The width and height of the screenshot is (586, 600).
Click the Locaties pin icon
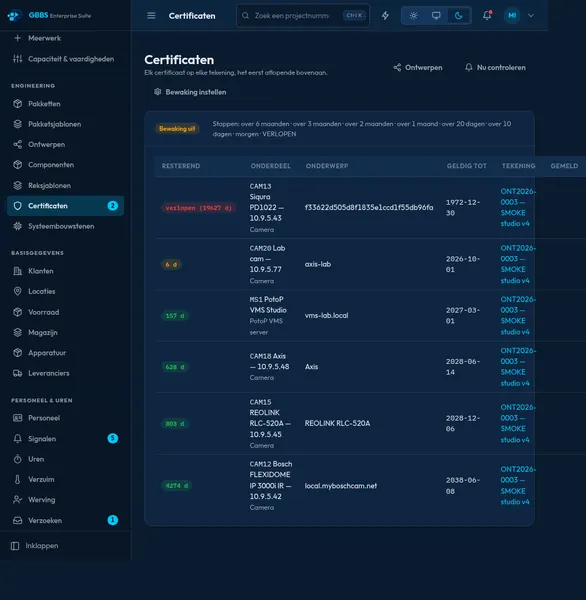(18, 291)
